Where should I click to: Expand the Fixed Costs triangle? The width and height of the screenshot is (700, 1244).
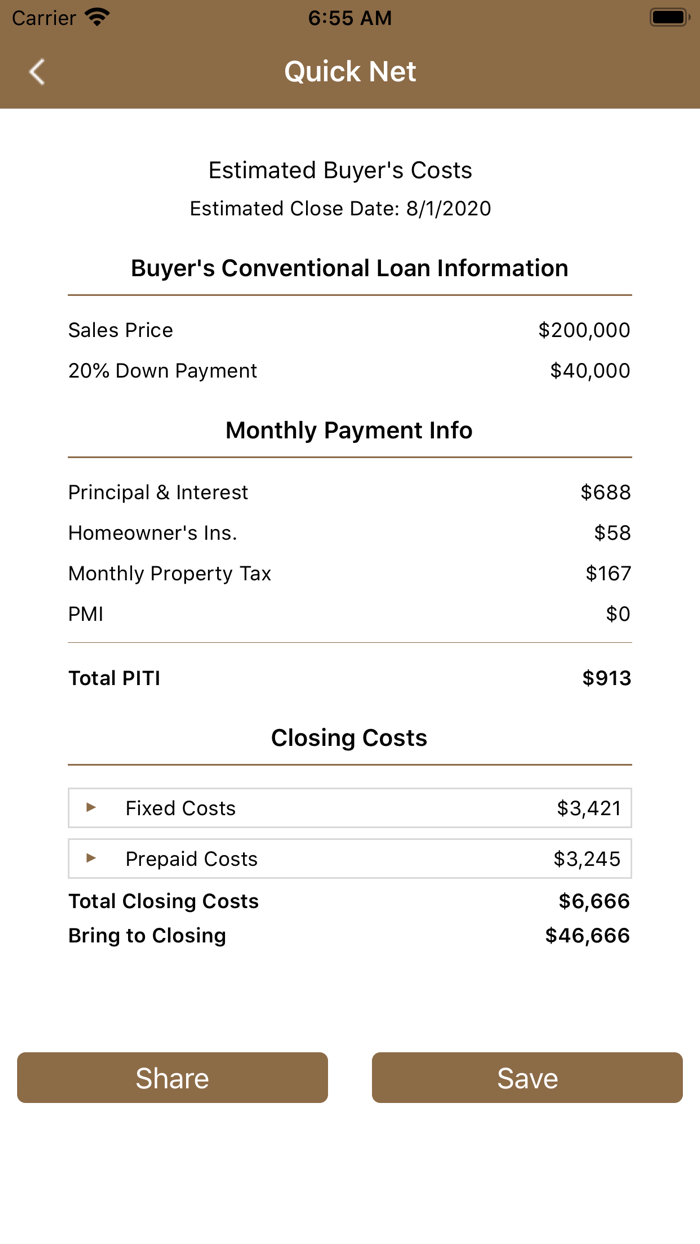tap(91, 808)
